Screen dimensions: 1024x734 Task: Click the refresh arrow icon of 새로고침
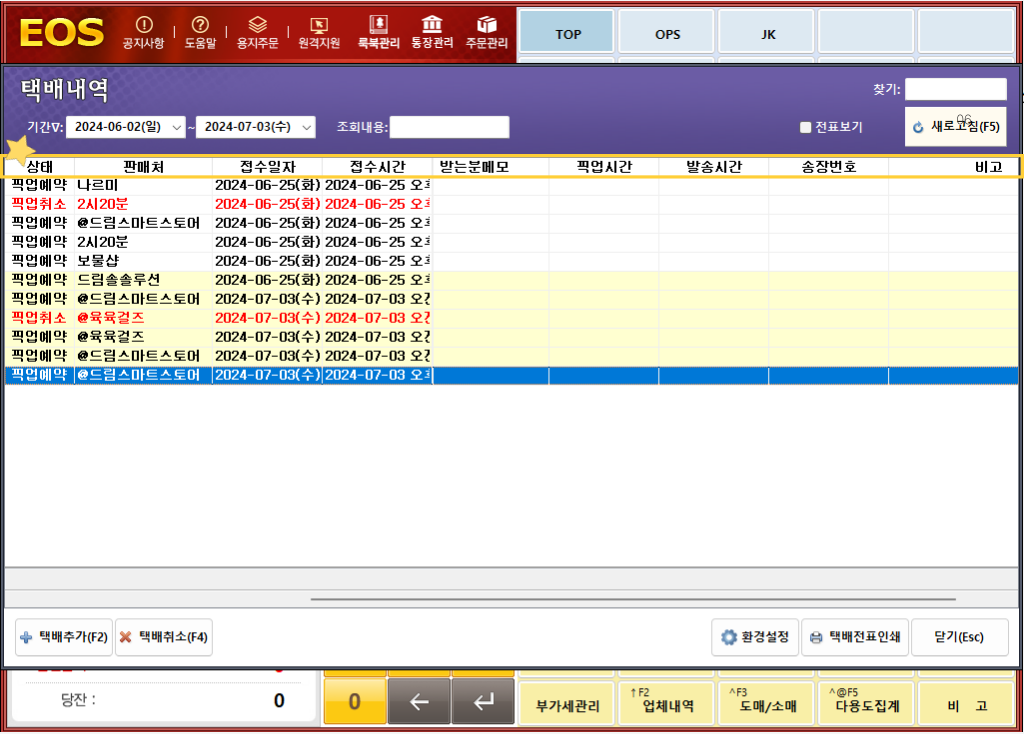[x=918, y=127]
